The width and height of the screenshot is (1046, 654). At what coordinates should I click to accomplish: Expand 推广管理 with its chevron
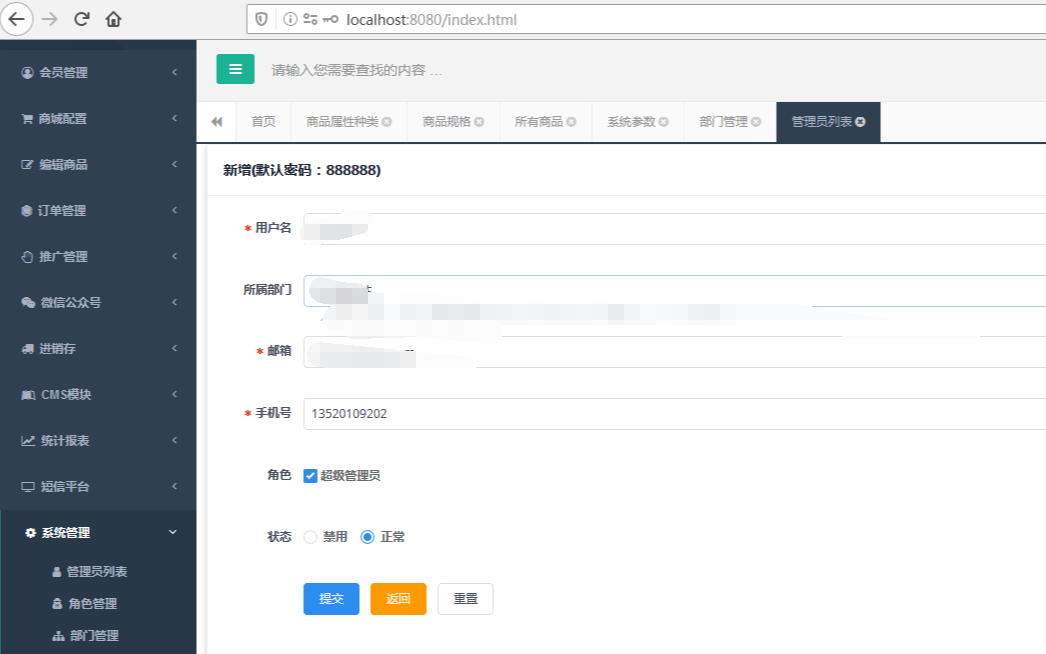click(x=175, y=256)
